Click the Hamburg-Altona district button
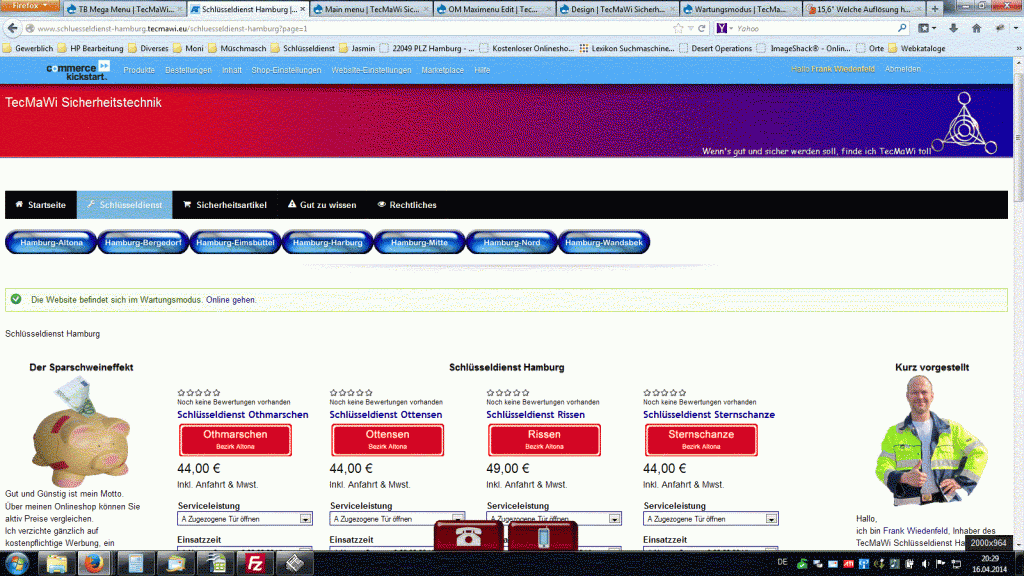This screenshot has width=1024, height=576. pyautogui.click(x=50, y=242)
